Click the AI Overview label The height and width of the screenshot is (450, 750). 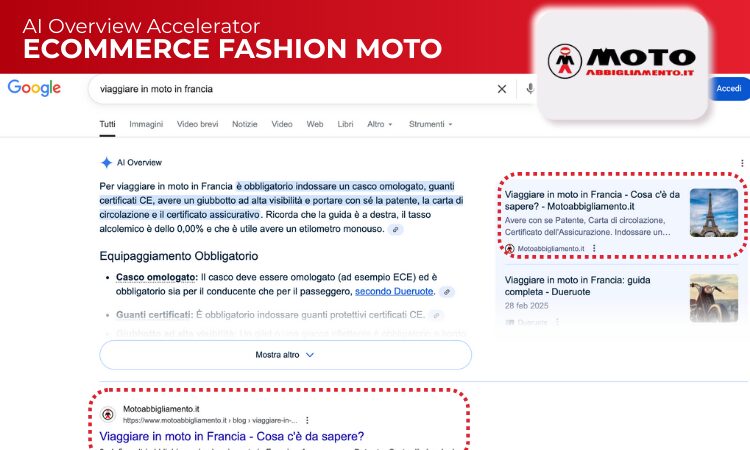click(x=139, y=163)
